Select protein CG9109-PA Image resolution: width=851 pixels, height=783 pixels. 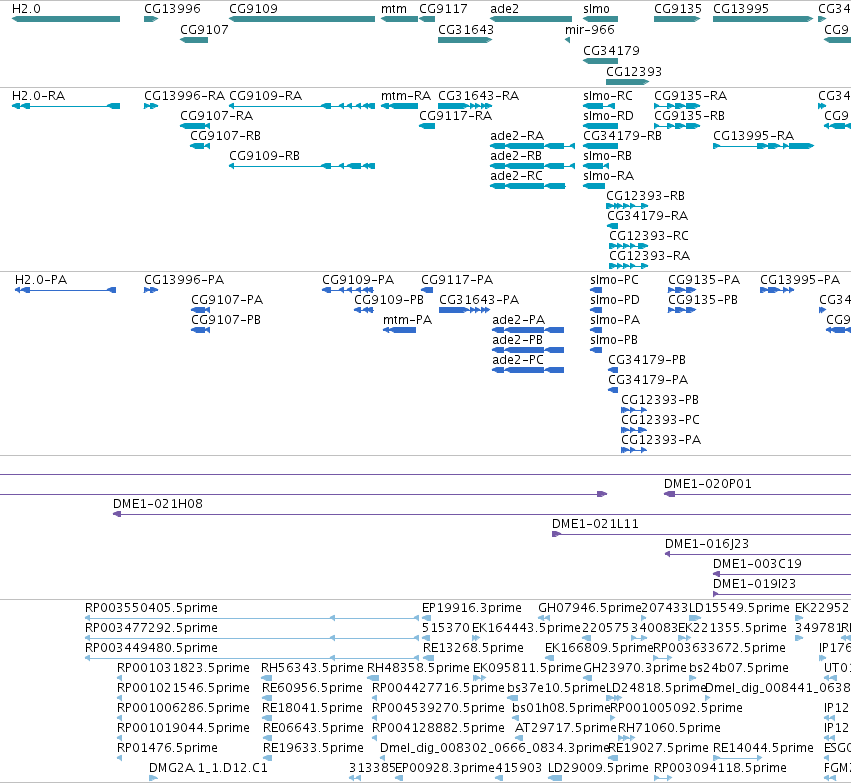pos(348,290)
